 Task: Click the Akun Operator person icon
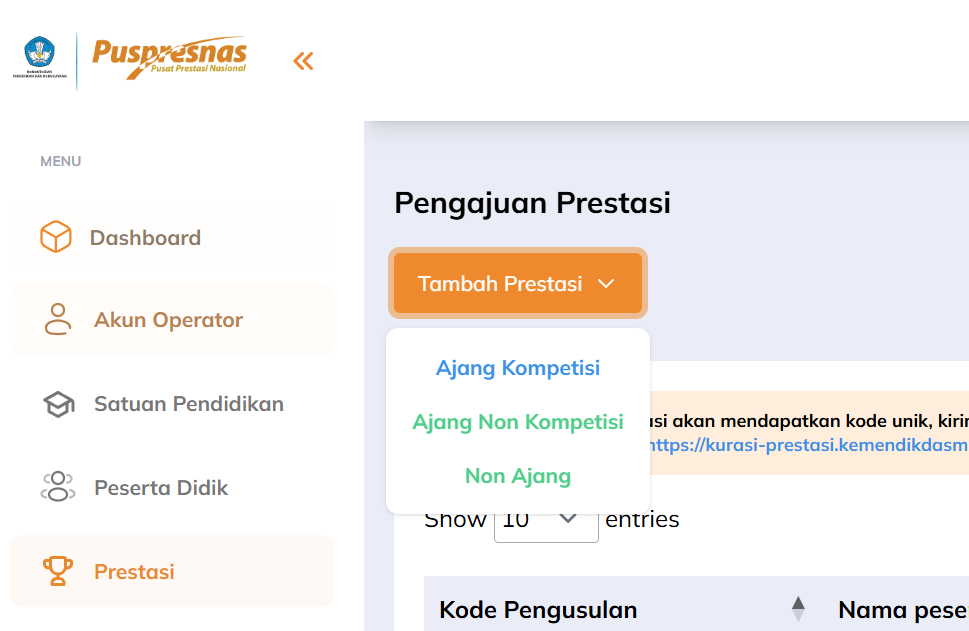[x=59, y=320]
